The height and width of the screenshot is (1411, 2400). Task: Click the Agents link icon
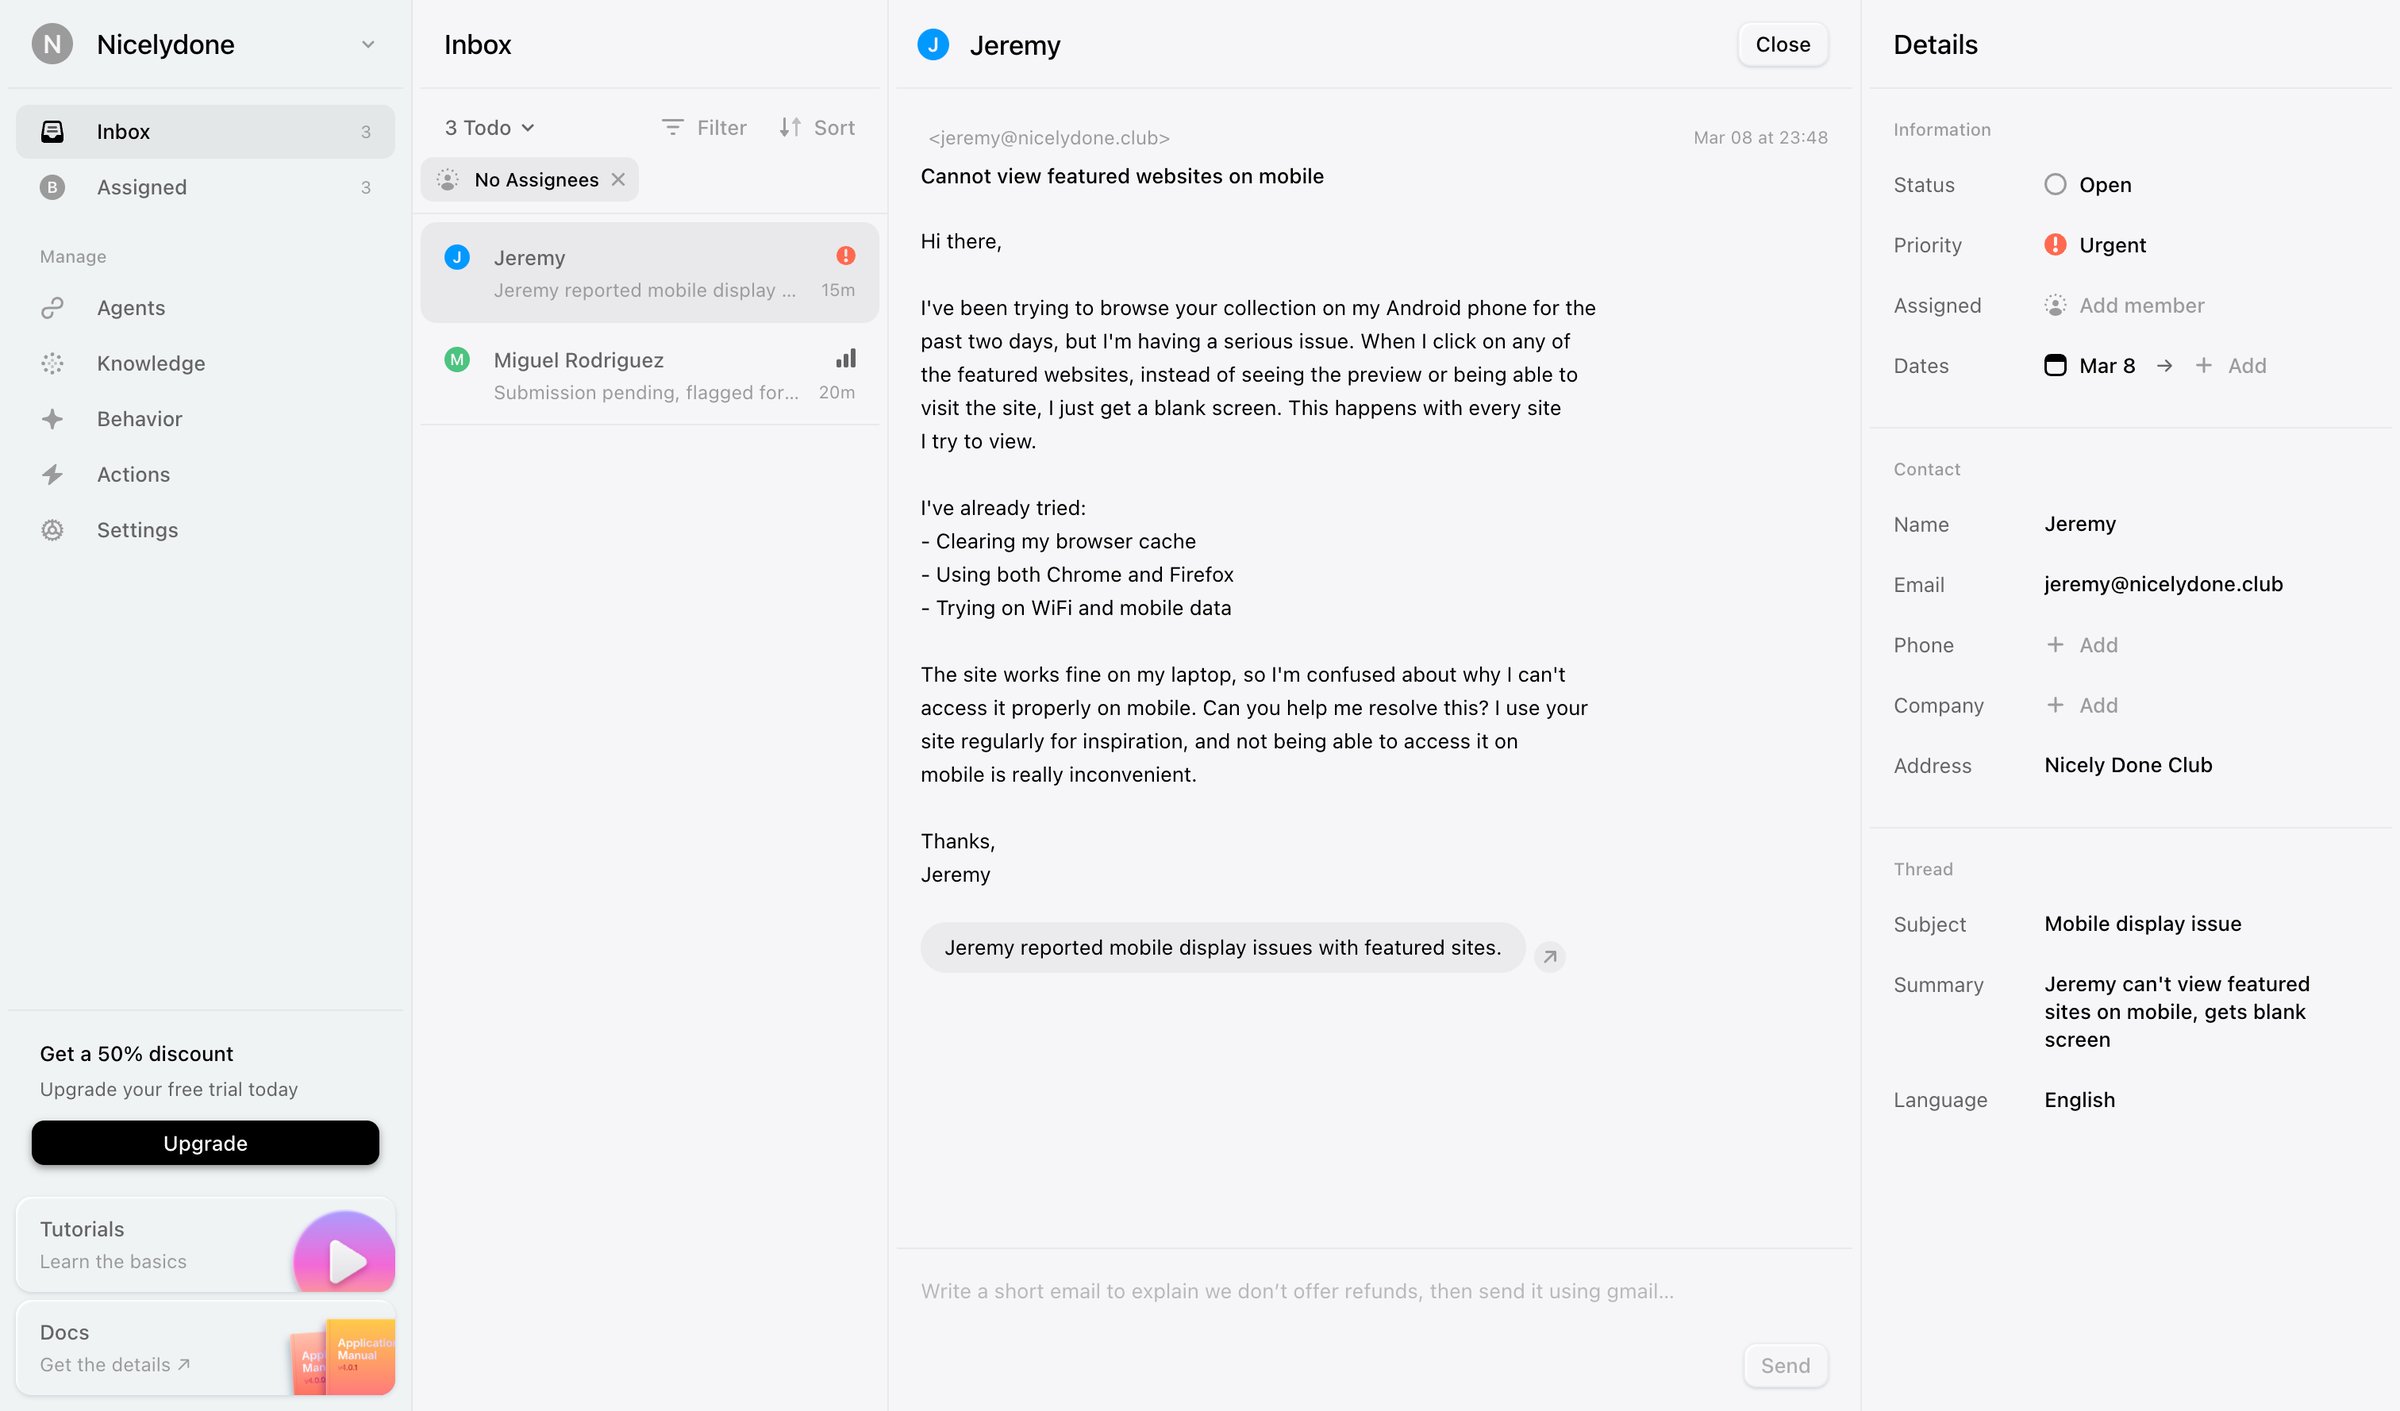[x=52, y=308]
